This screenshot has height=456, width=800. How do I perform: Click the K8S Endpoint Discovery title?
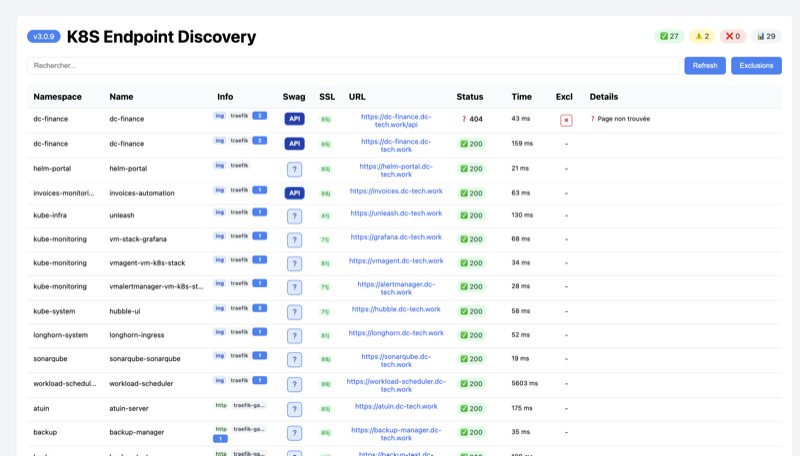click(x=161, y=37)
